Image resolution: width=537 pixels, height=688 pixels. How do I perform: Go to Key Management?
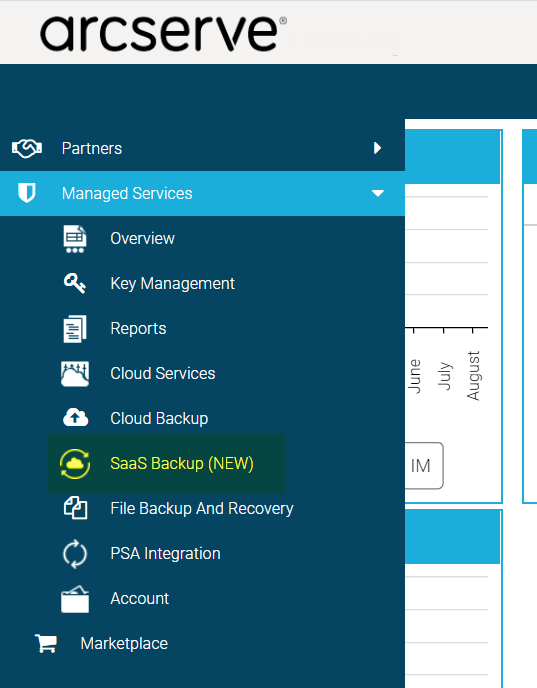[x=172, y=284]
